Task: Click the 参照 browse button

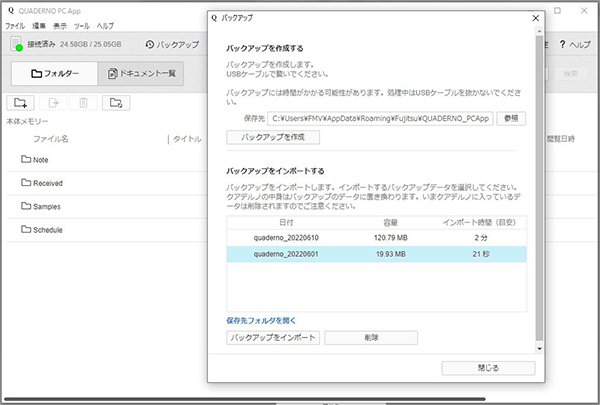Action: 511,119
